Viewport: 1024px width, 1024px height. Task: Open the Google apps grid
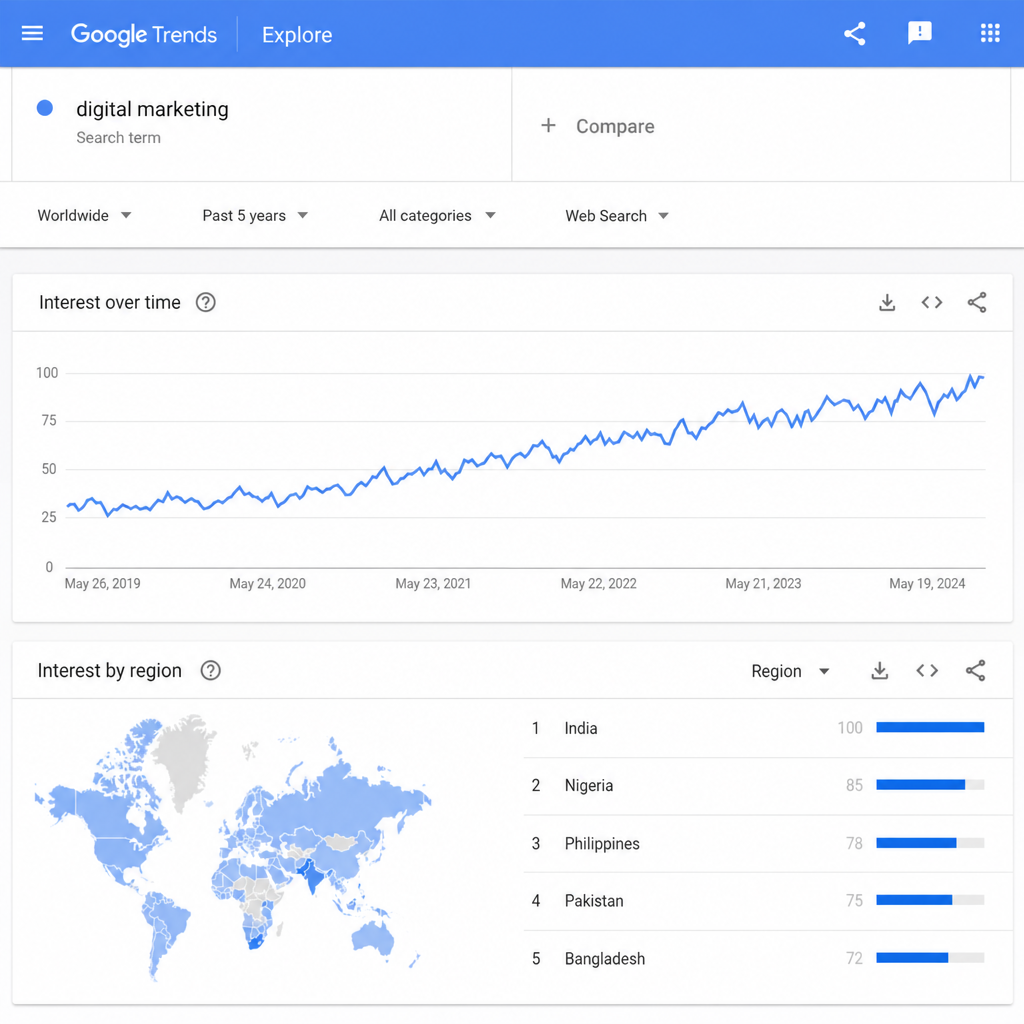(990, 33)
